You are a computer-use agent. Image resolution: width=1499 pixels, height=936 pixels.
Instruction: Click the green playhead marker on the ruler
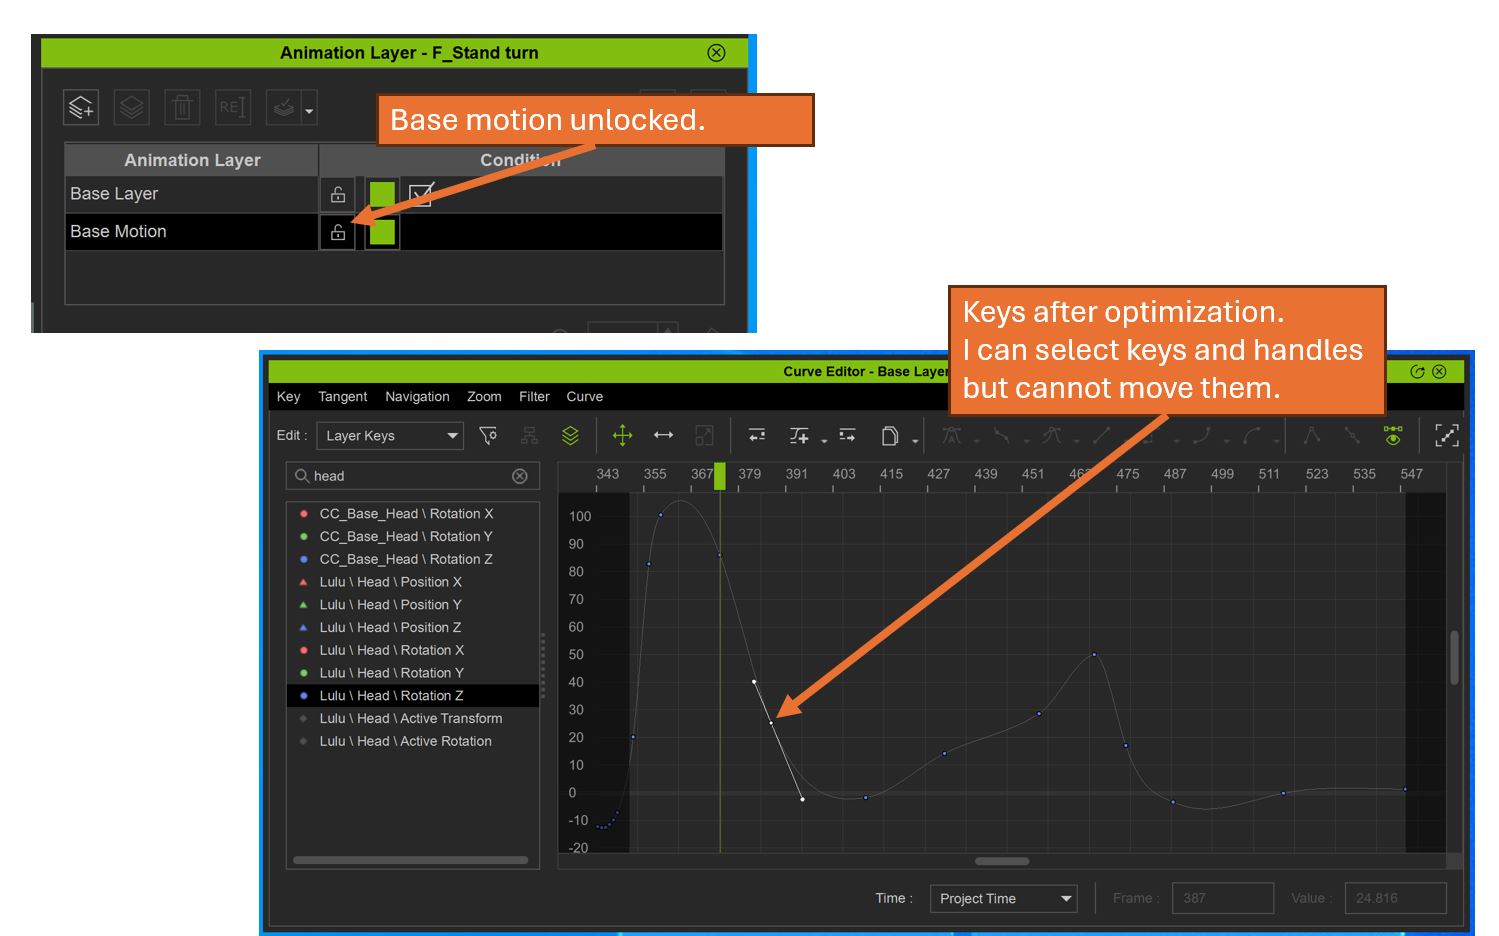pyautogui.click(x=720, y=476)
